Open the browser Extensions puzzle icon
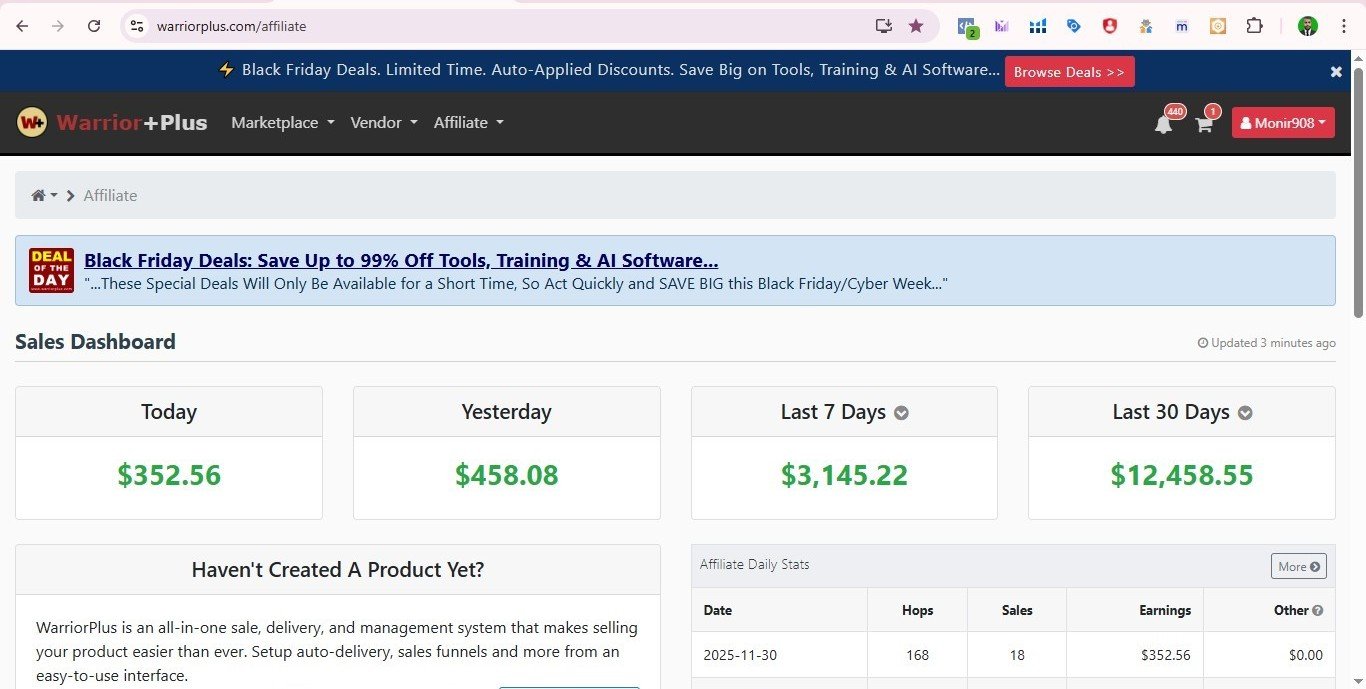 1254,26
